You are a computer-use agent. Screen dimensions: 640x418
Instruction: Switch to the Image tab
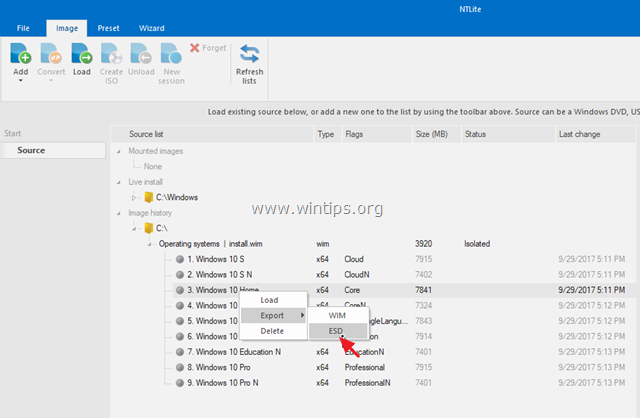pos(67,28)
